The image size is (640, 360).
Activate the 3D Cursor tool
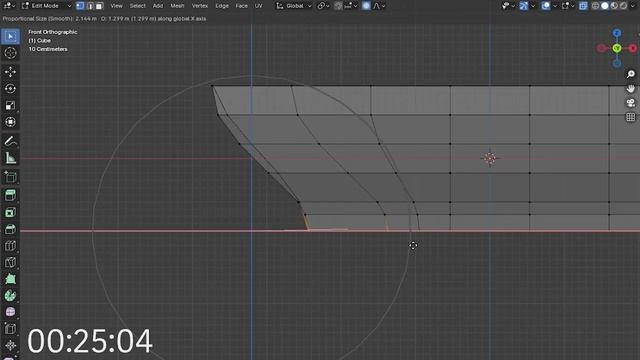coord(10,53)
